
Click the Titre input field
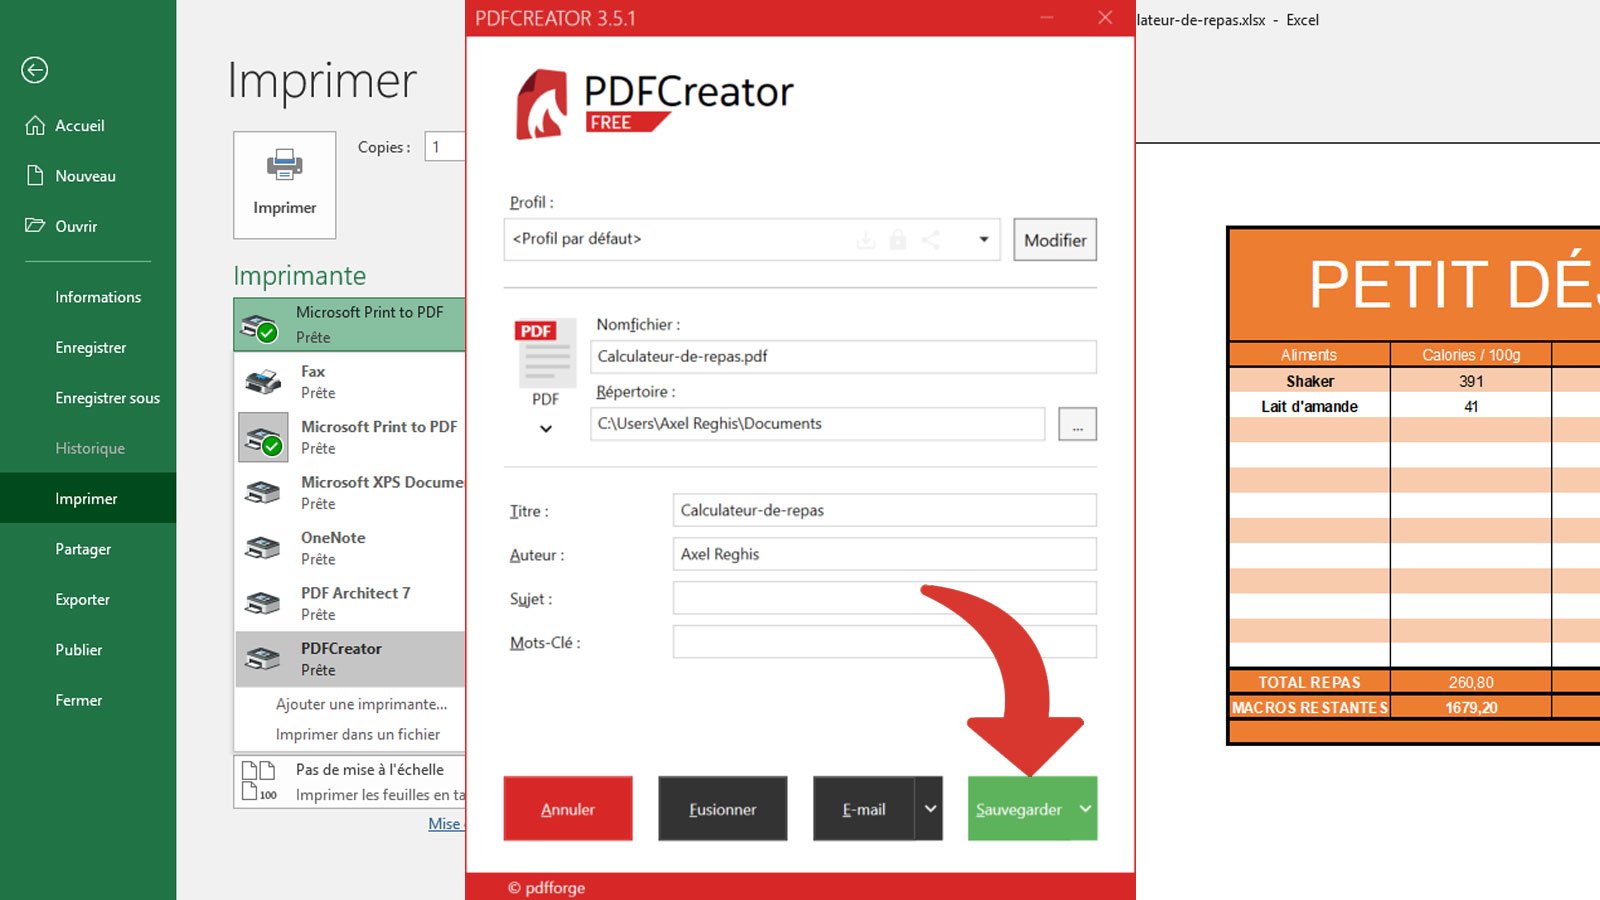[885, 510]
